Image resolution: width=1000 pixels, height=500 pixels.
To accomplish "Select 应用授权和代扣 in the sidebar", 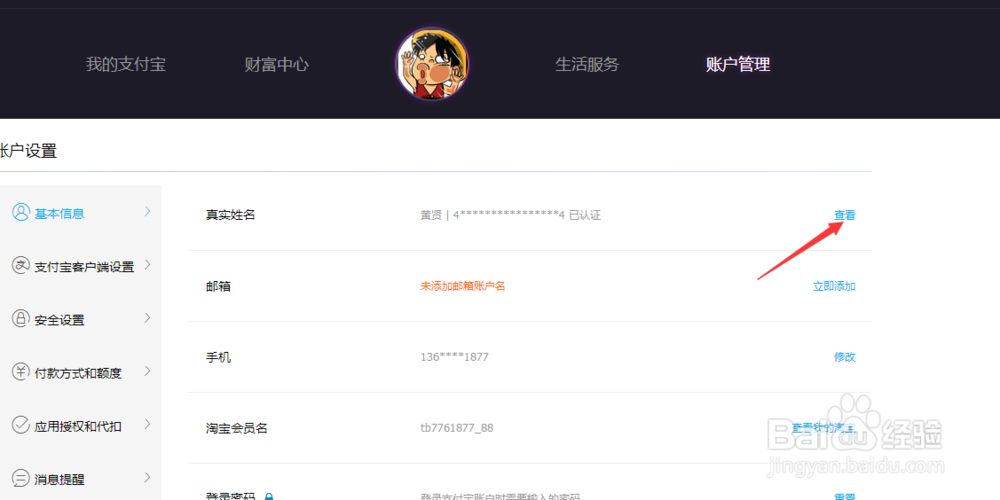I will click(x=80, y=425).
